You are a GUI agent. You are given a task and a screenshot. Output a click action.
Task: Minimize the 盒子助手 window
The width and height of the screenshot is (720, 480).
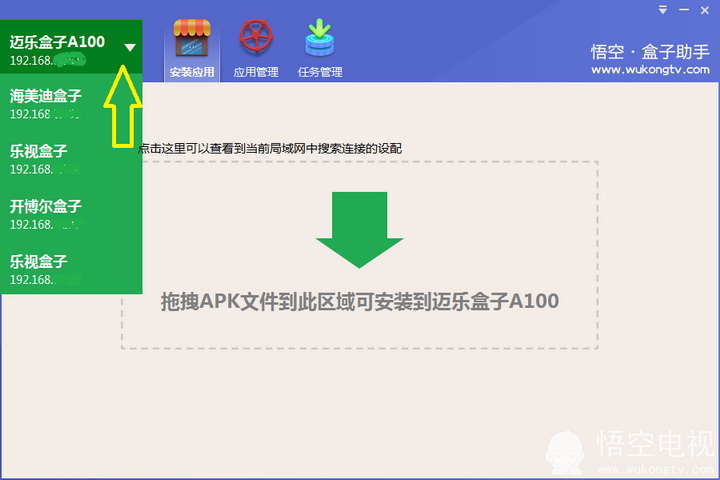tap(684, 10)
